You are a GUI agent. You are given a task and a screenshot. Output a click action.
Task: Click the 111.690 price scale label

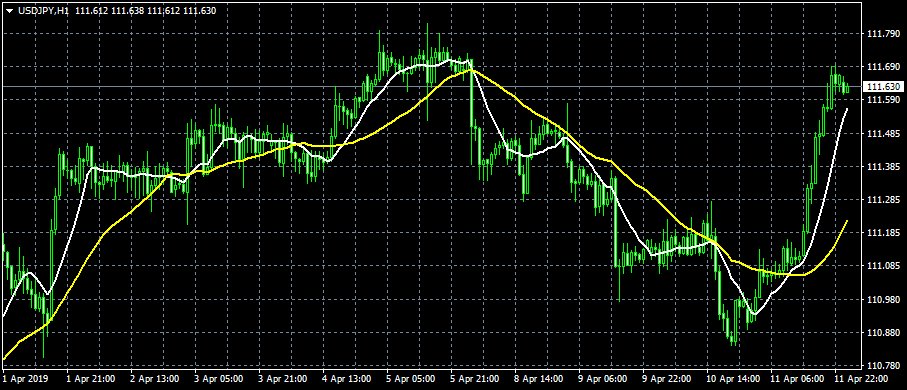tap(882, 67)
